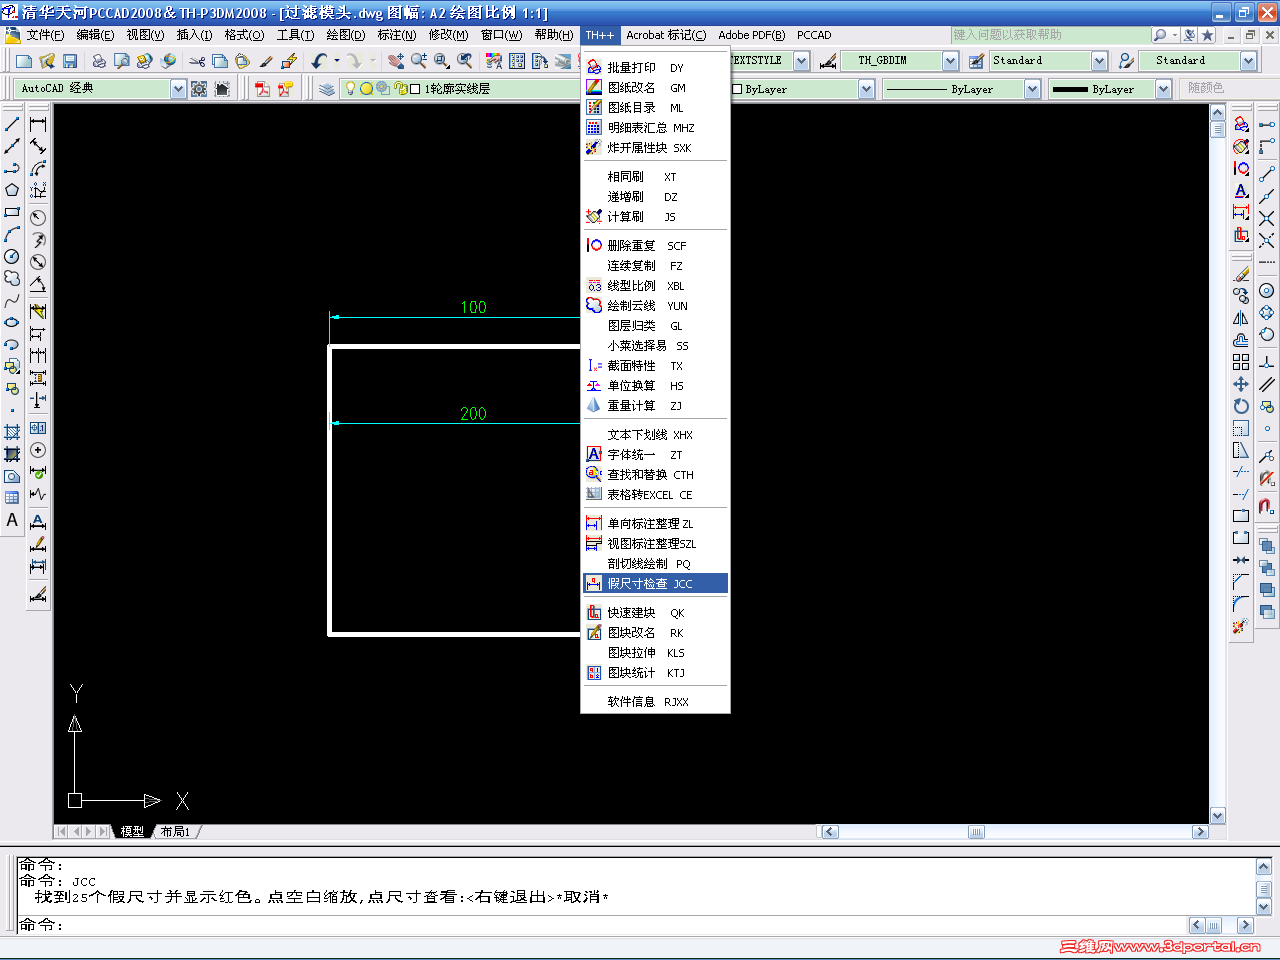Open the AutoCAD 经典 workspace dropdown
The image size is (1280, 960).
178,89
